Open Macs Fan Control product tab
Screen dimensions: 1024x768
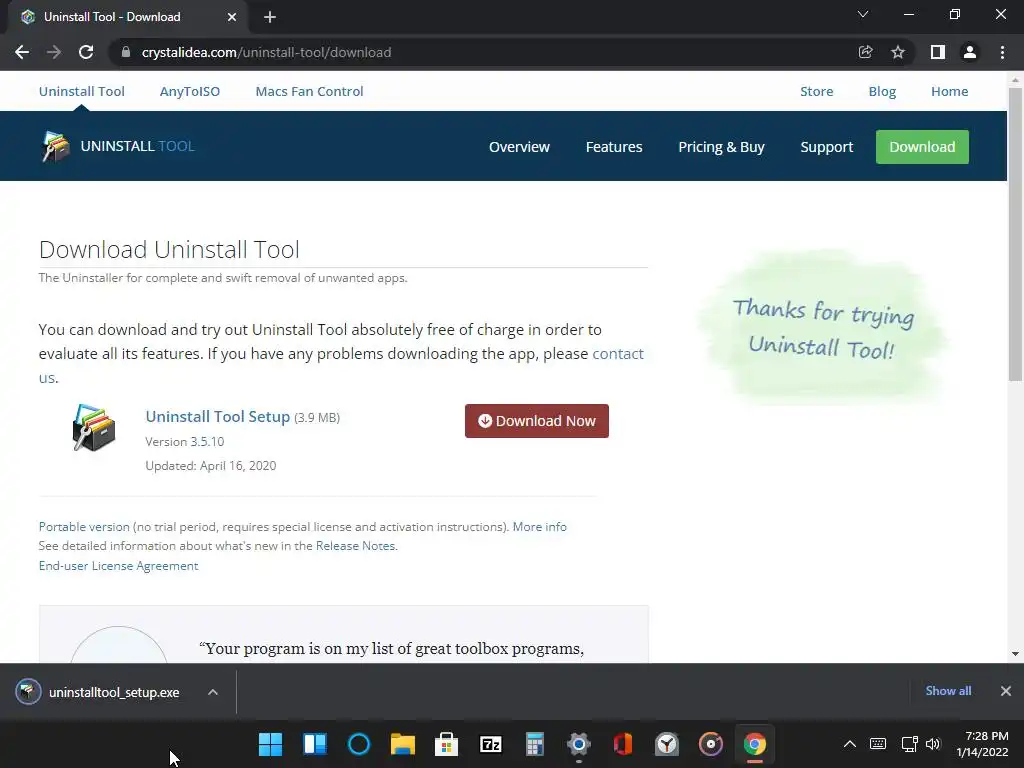click(x=310, y=91)
